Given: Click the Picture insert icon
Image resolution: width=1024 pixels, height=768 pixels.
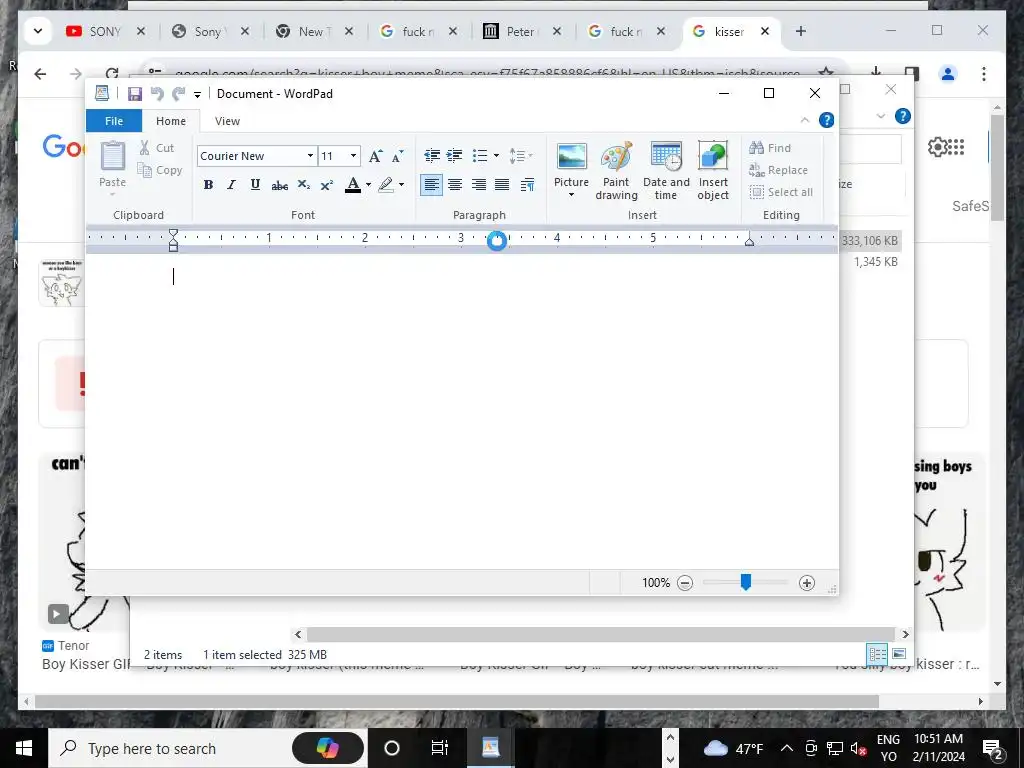Looking at the screenshot, I should click(571, 157).
